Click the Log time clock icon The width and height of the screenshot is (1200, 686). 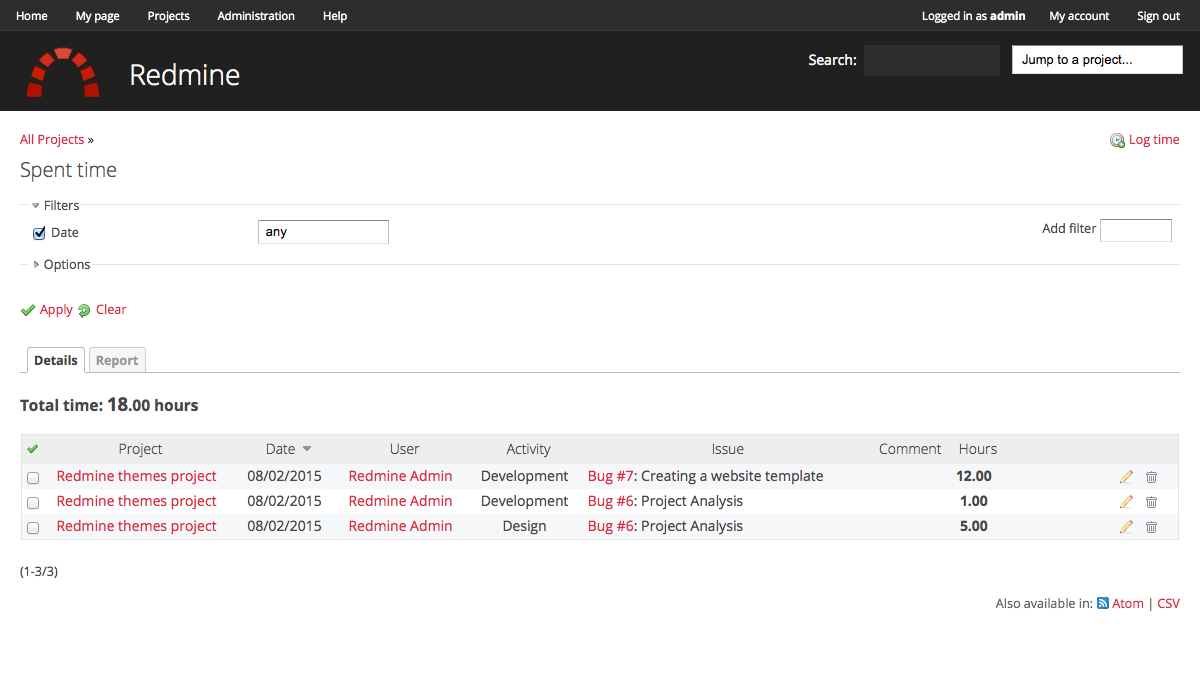[x=1117, y=141]
